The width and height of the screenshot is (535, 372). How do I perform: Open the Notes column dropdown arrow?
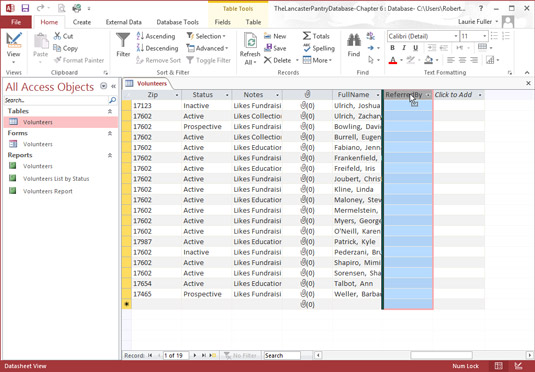[277, 95]
